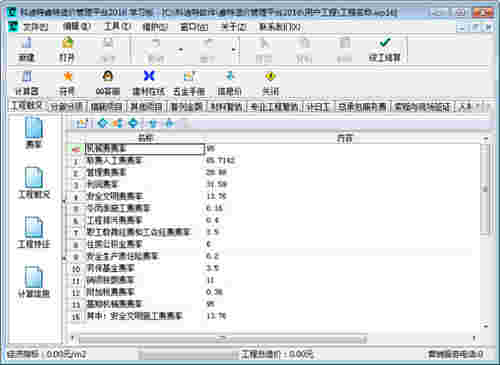Screen dimensions: 500x365
Task: Switch to the 分部分项 tab
Action: (x=67, y=107)
